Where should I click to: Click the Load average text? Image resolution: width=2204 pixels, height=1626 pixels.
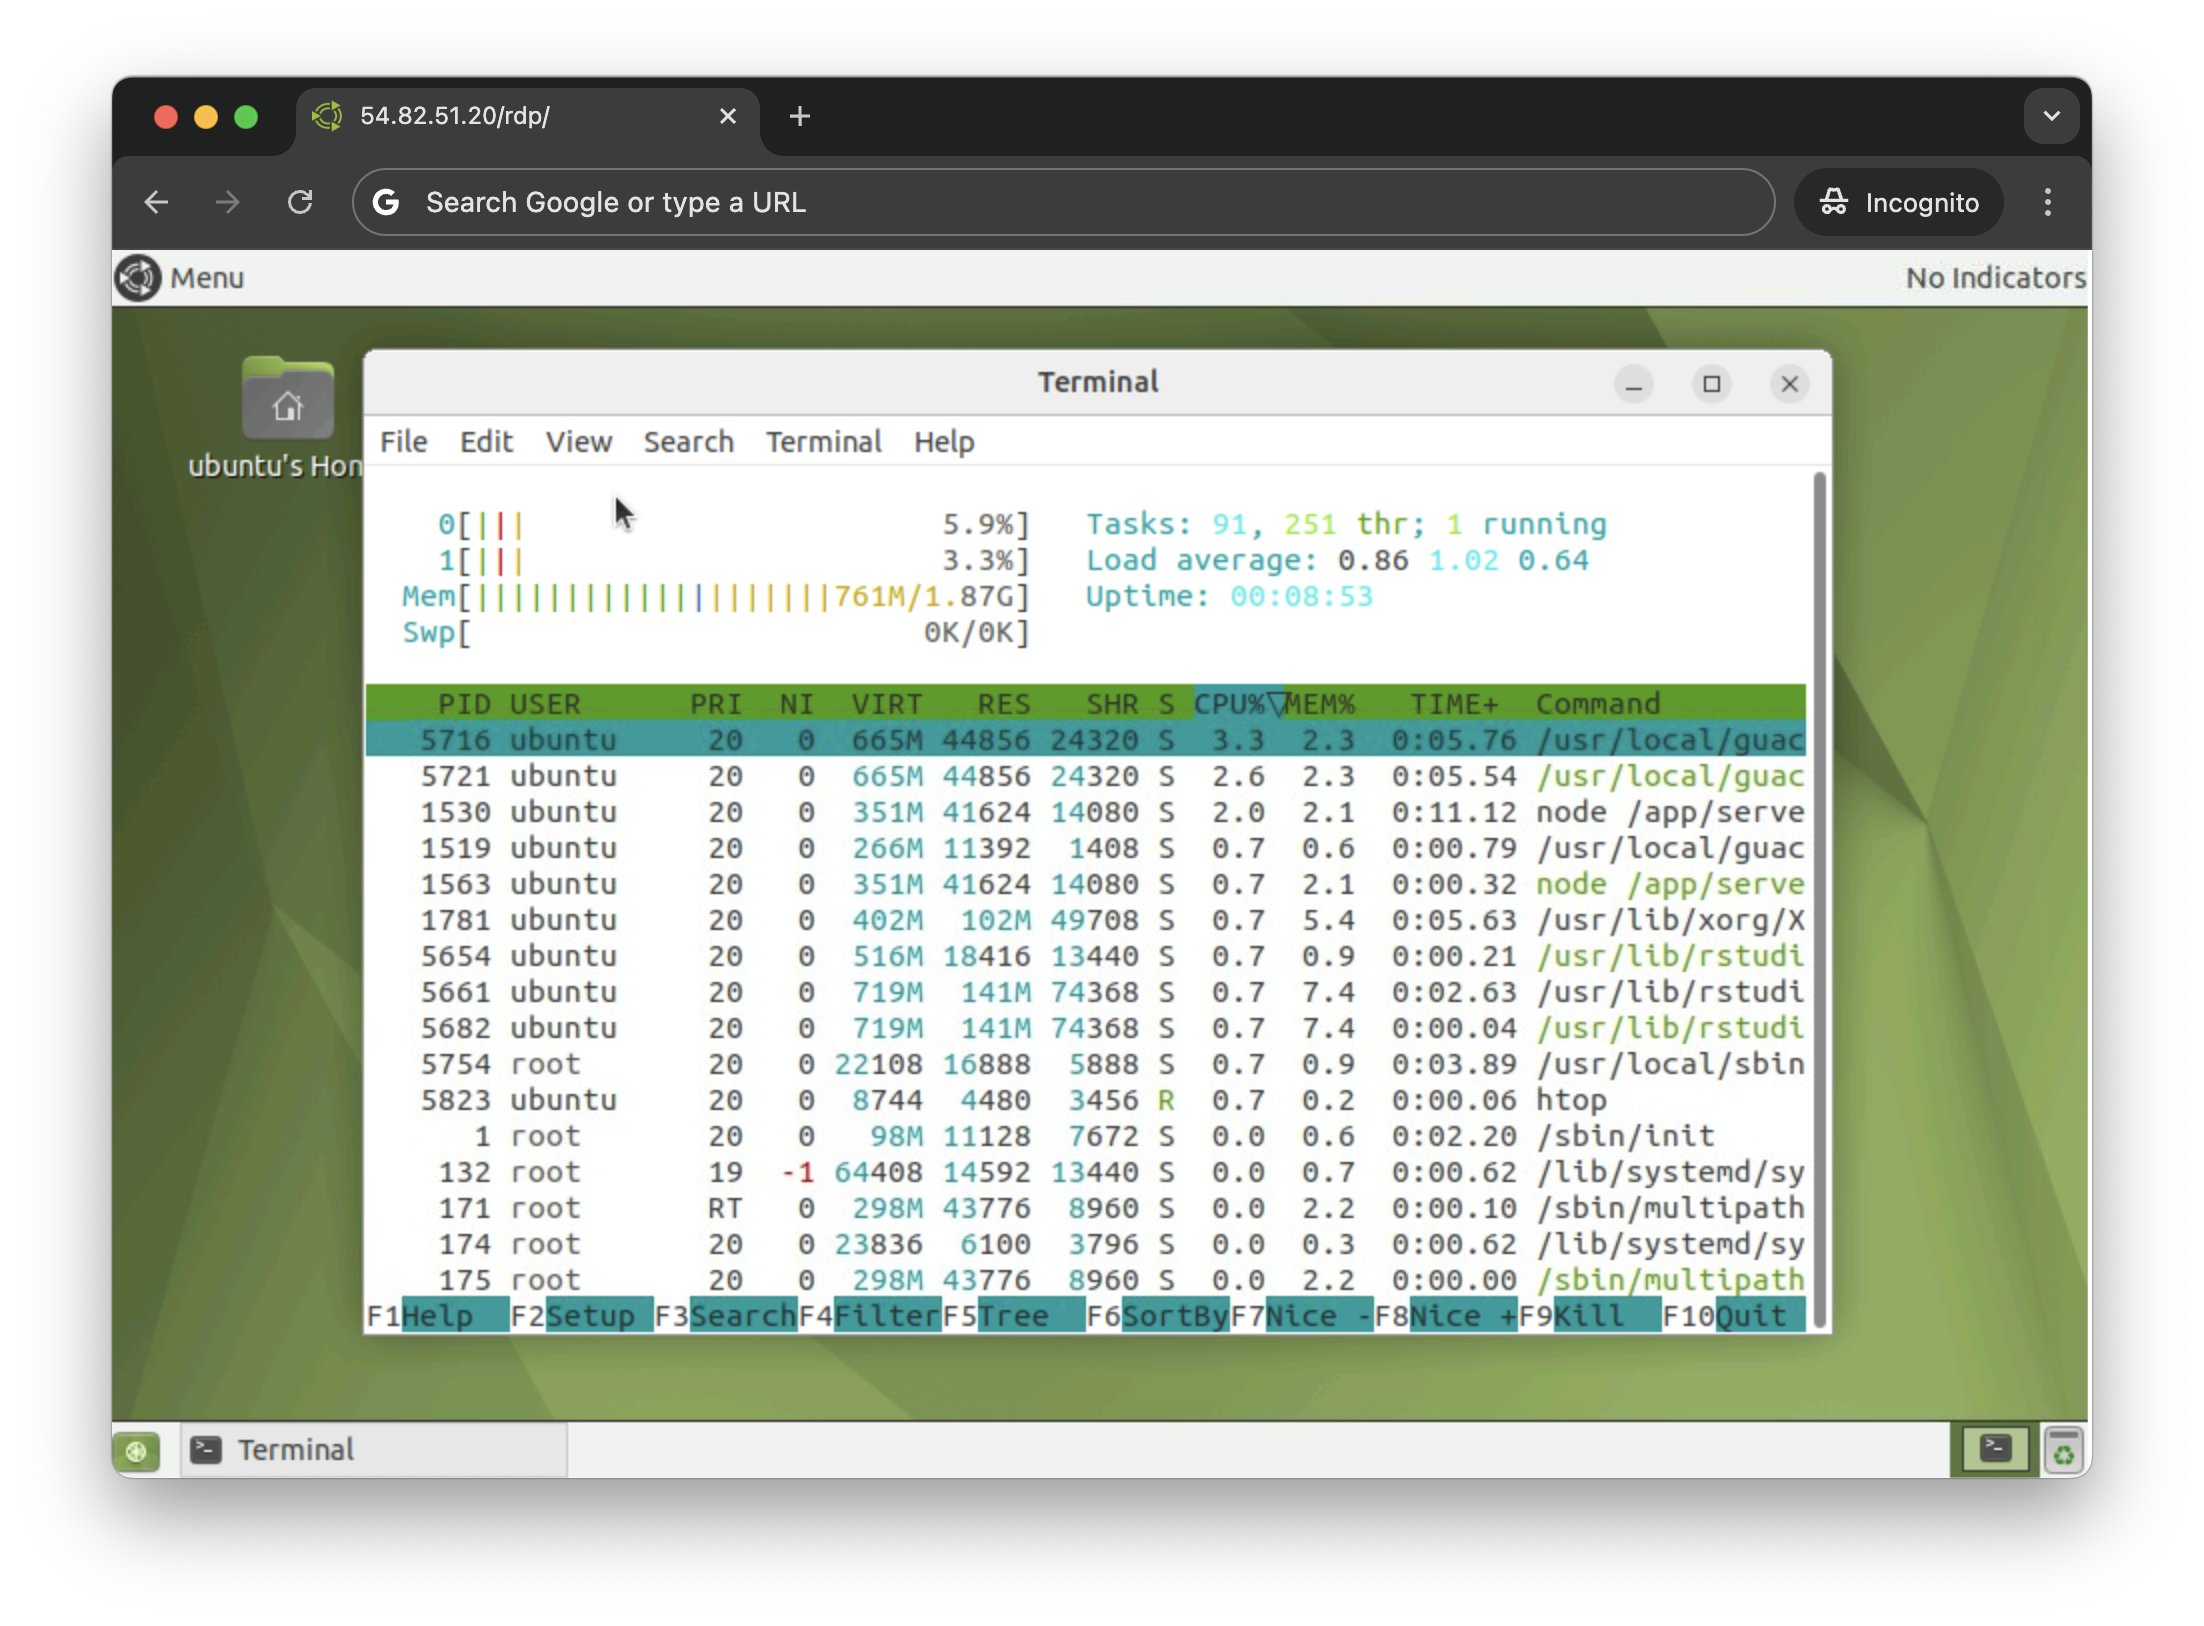click(x=1337, y=560)
